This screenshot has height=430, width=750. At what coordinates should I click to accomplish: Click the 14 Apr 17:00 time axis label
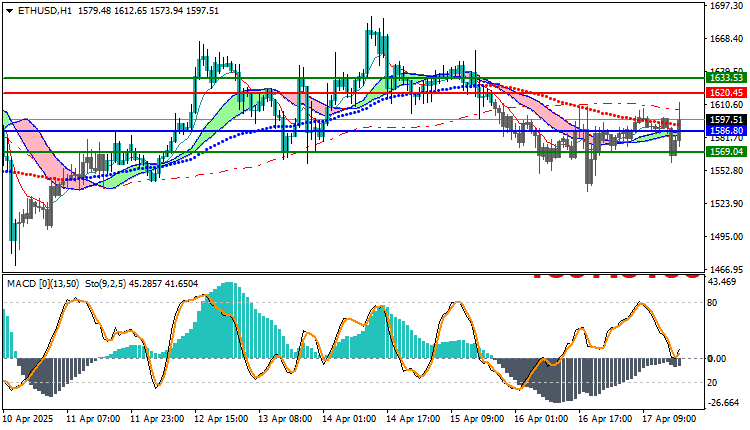pyautogui.click(x=413, y=419)
